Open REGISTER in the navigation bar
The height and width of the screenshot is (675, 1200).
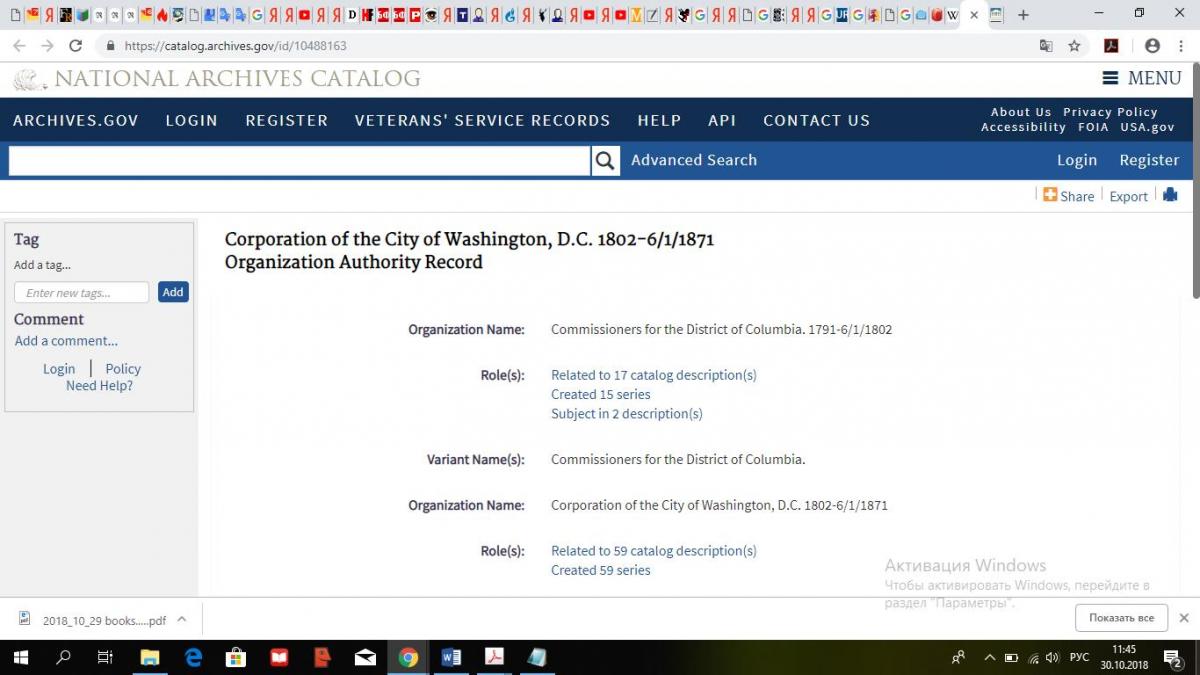287,120
